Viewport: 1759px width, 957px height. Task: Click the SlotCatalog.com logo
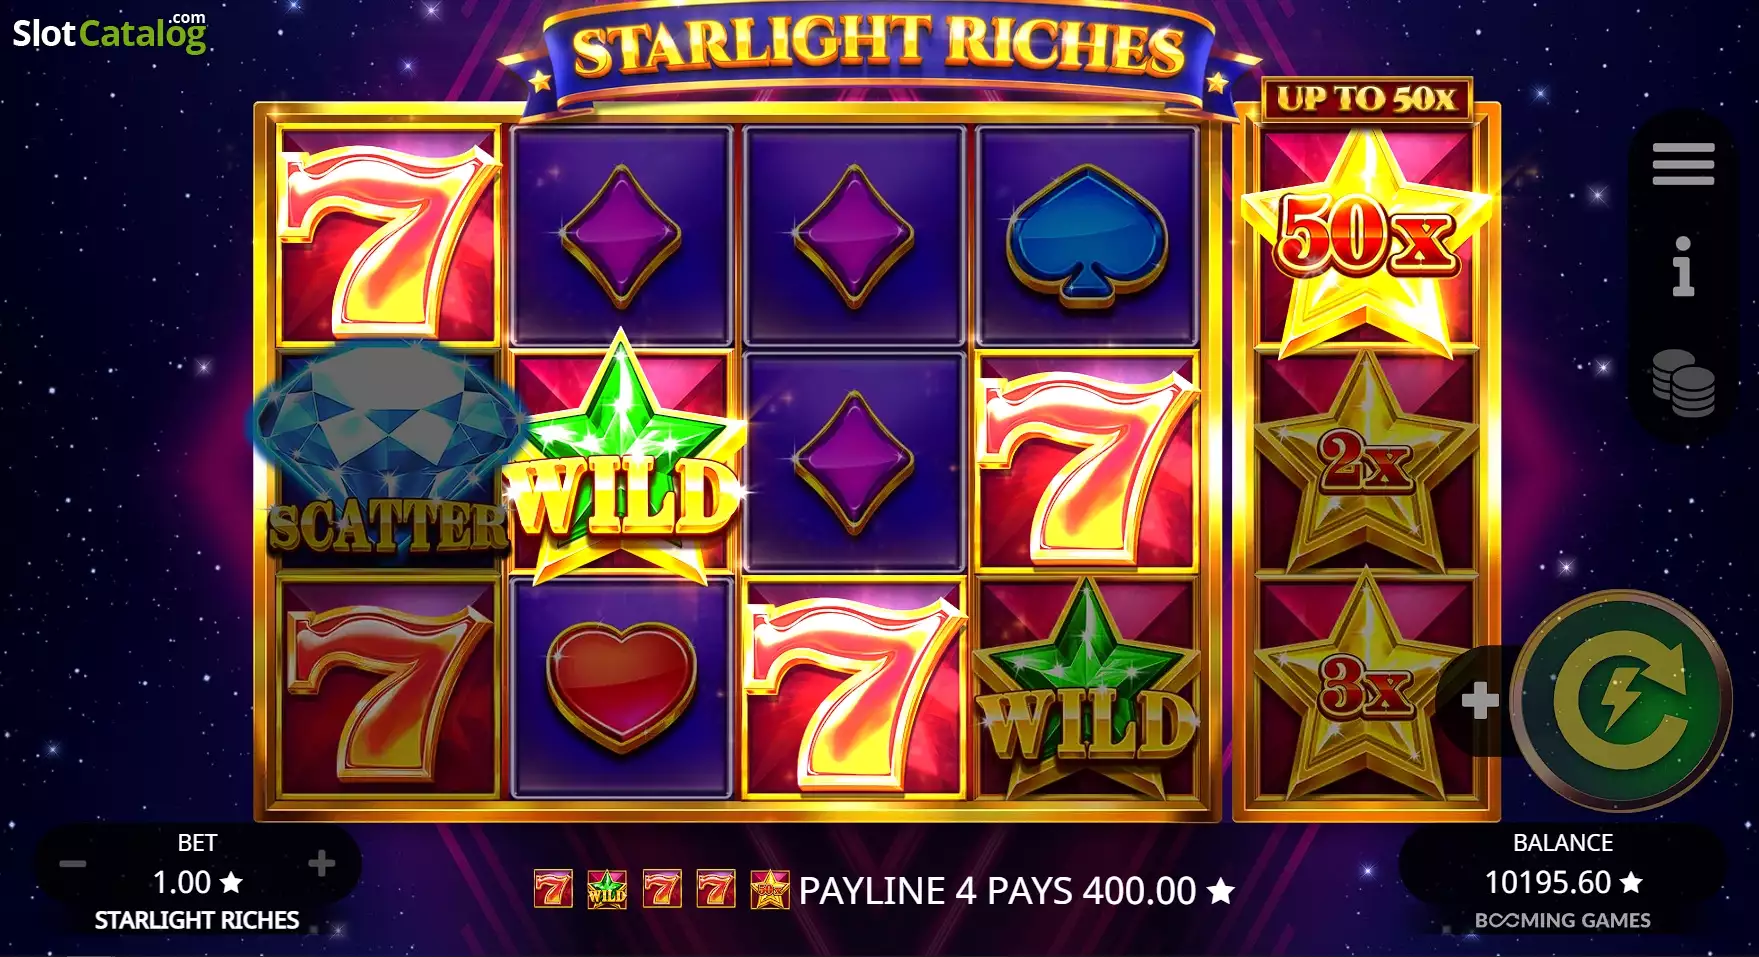tap(109, 32)
